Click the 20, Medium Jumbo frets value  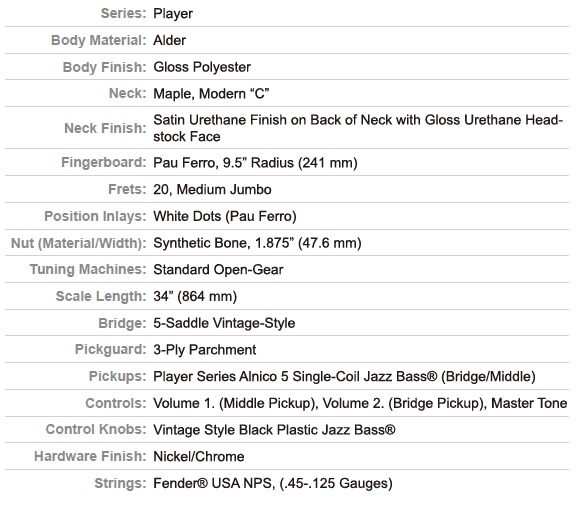coord(212,190)
